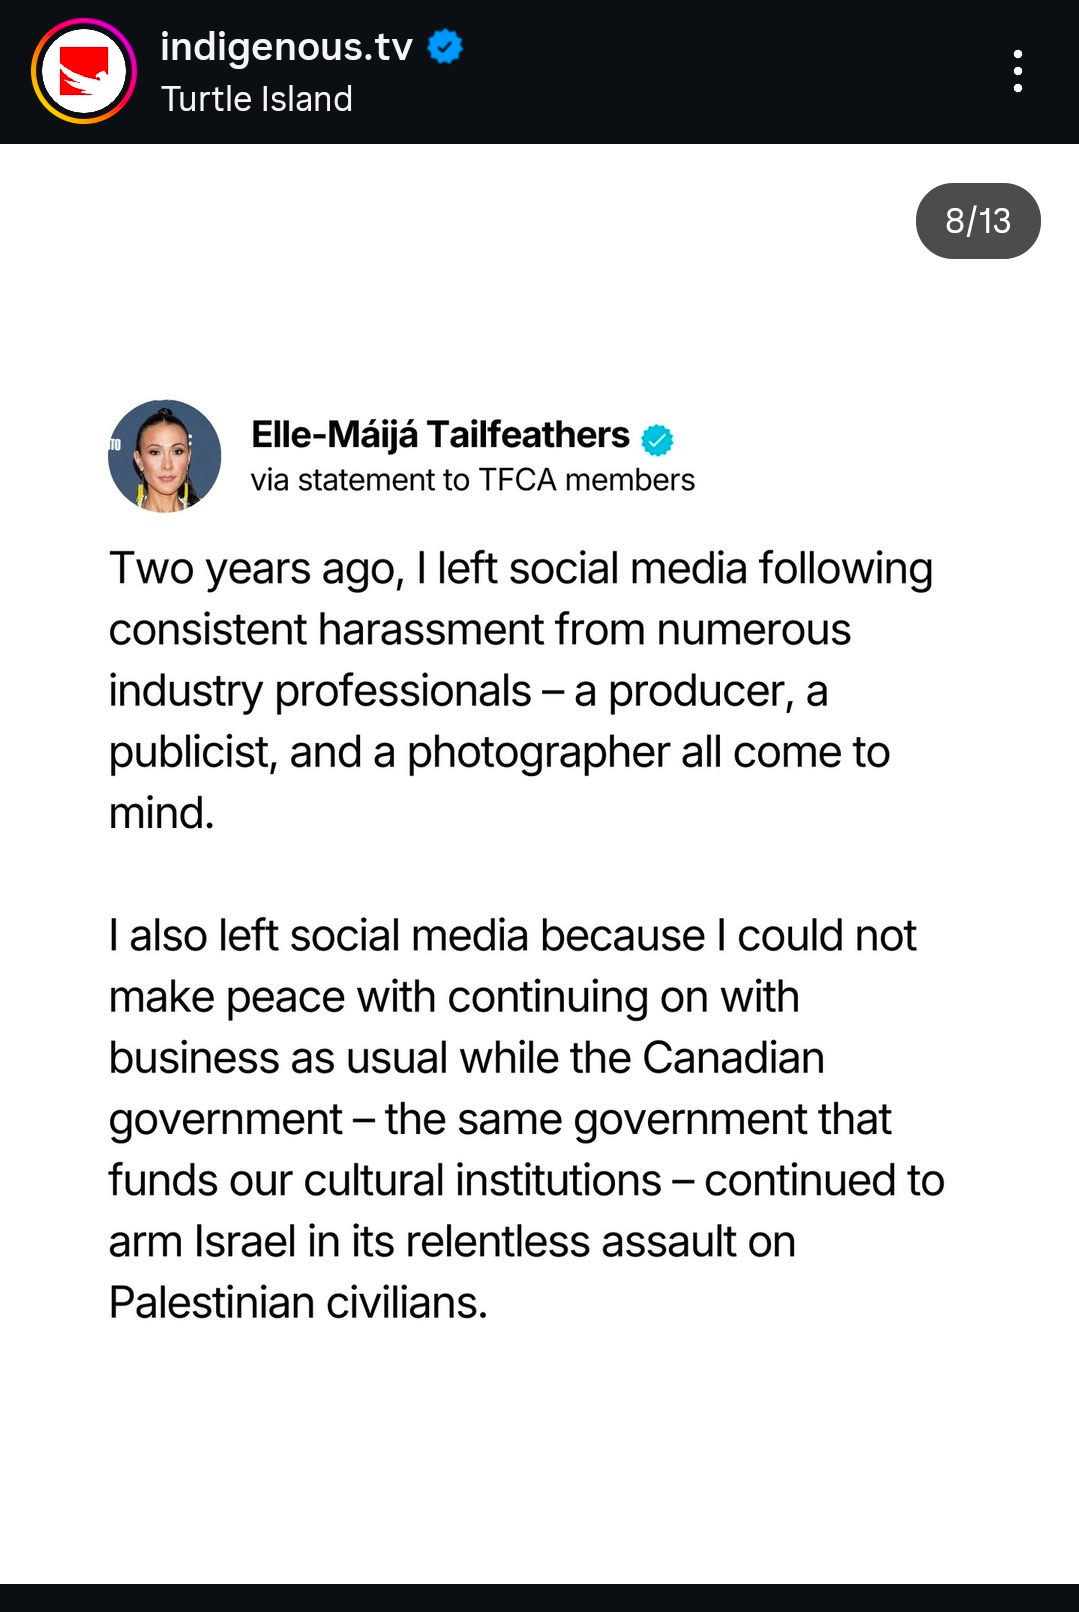Click "via statement to TFCA members" subtitle
The height and width of the screenshot is (1612, 1079).
pos(472,481)
